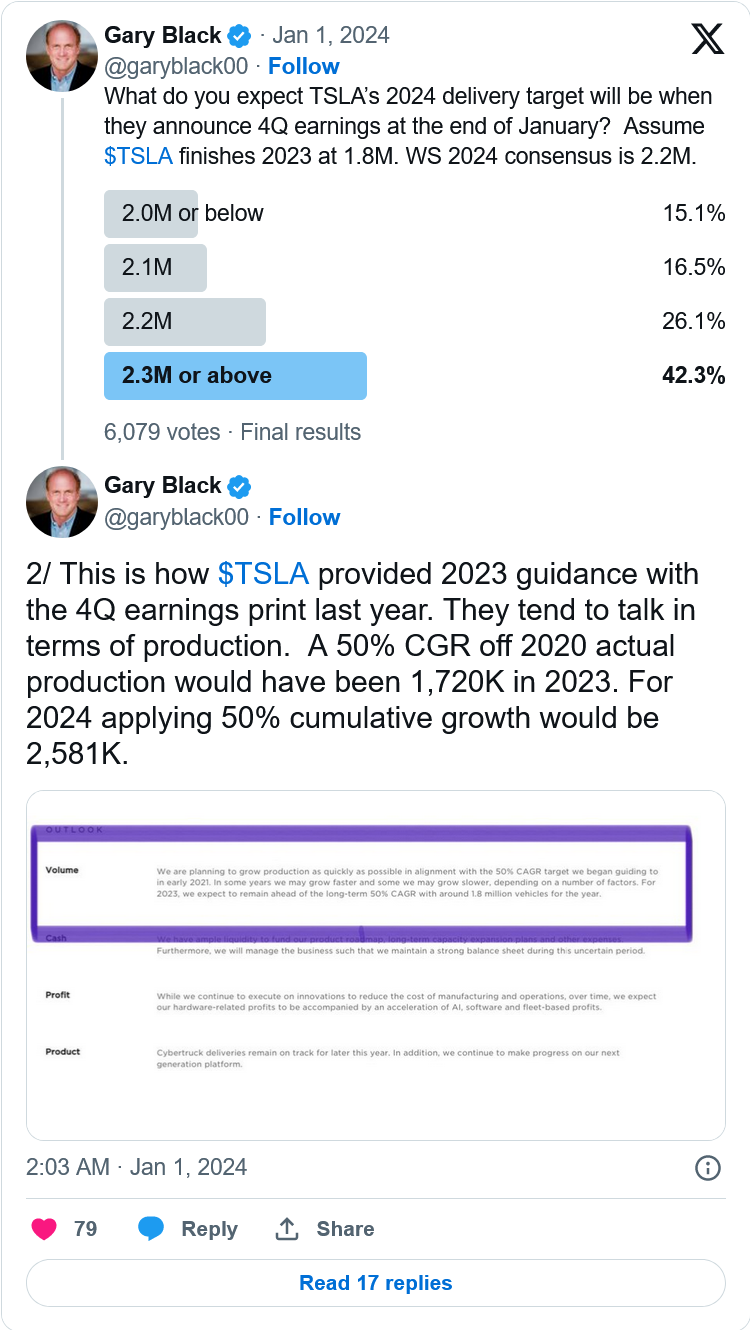Click the share upload icon
Viewport: 750px width, 1330px height.
[x=287, y=1228]
